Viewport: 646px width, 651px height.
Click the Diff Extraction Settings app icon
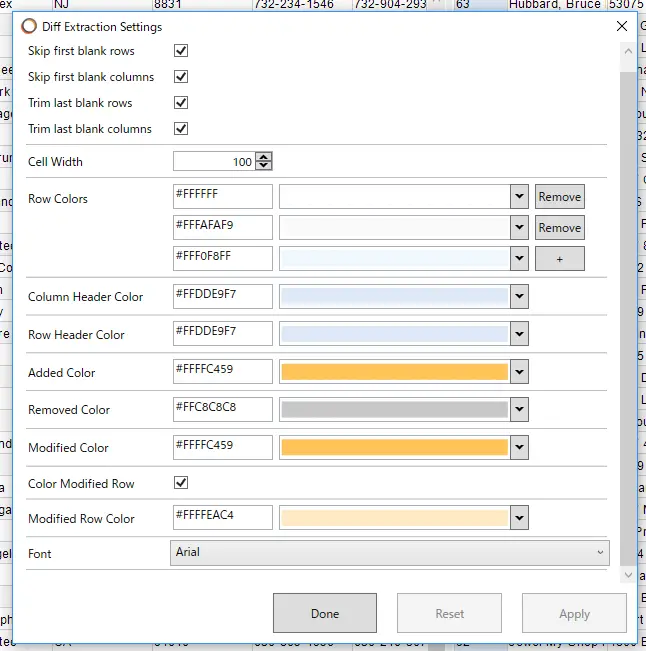click(29, 26)
